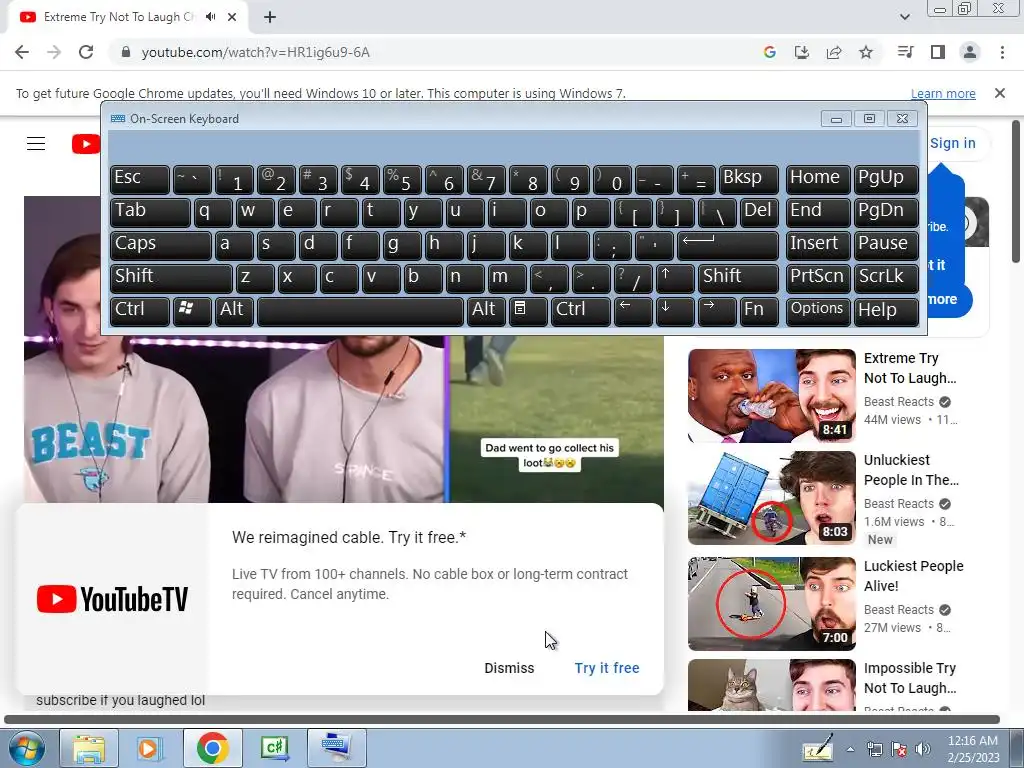Close the Chrome update info bar
This screenshot has width=1024, height=768.
1000,93
